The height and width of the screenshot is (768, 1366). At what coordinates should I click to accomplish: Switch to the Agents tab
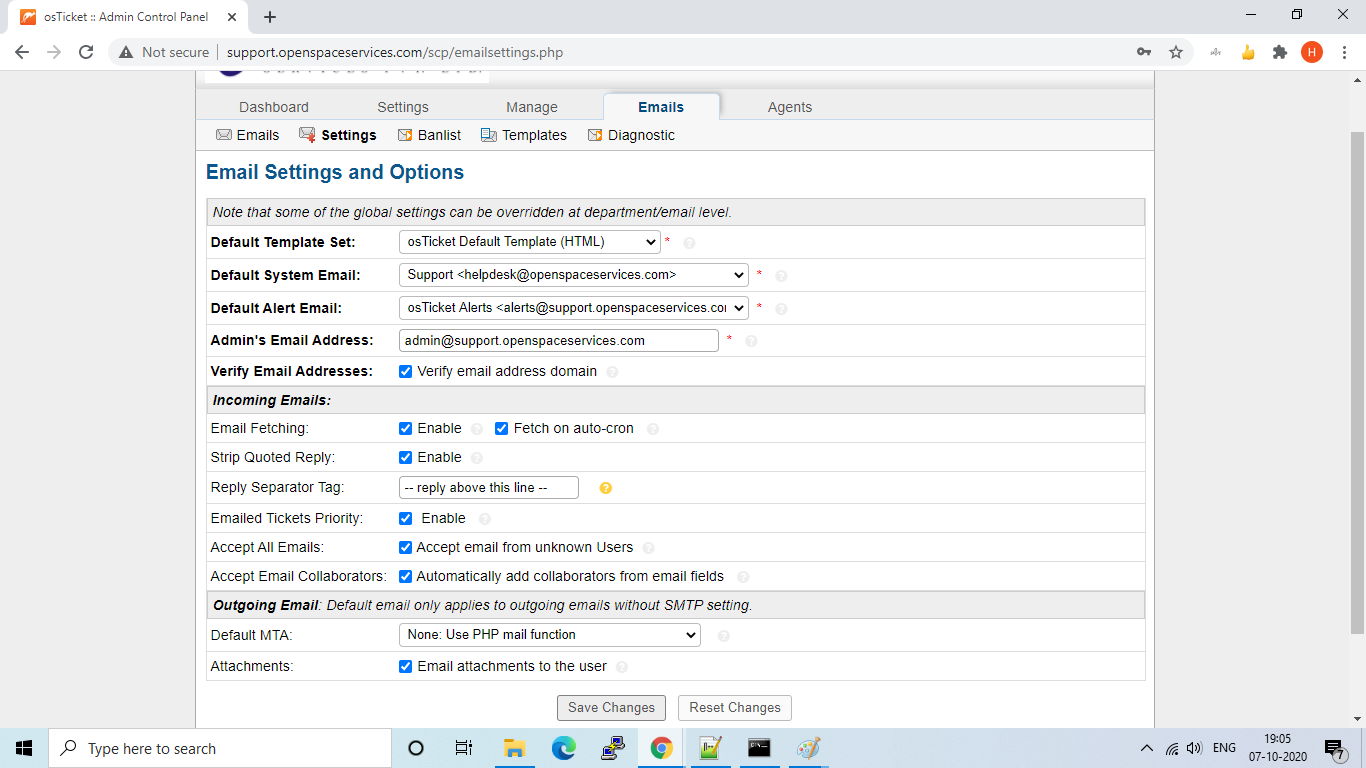(790, 107)
